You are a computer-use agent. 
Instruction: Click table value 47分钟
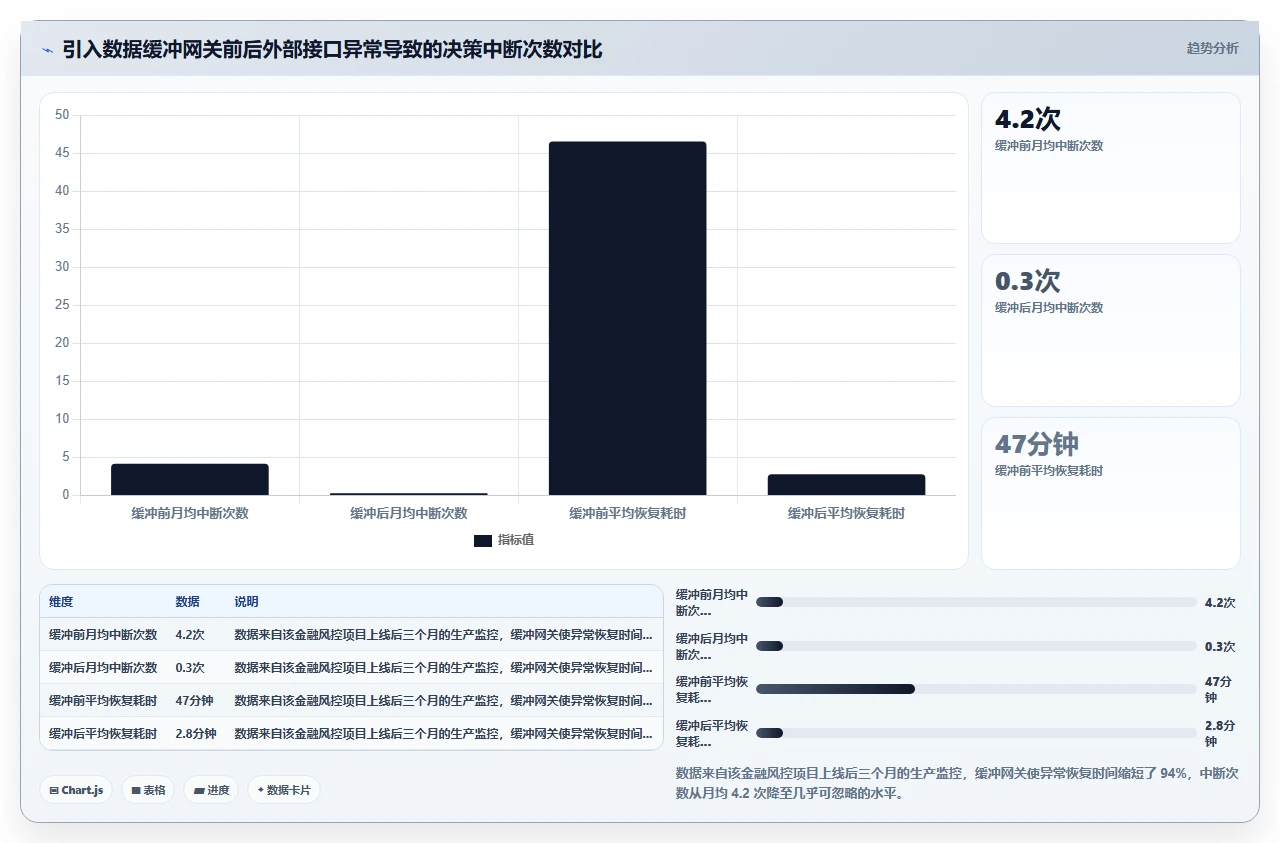196,701
